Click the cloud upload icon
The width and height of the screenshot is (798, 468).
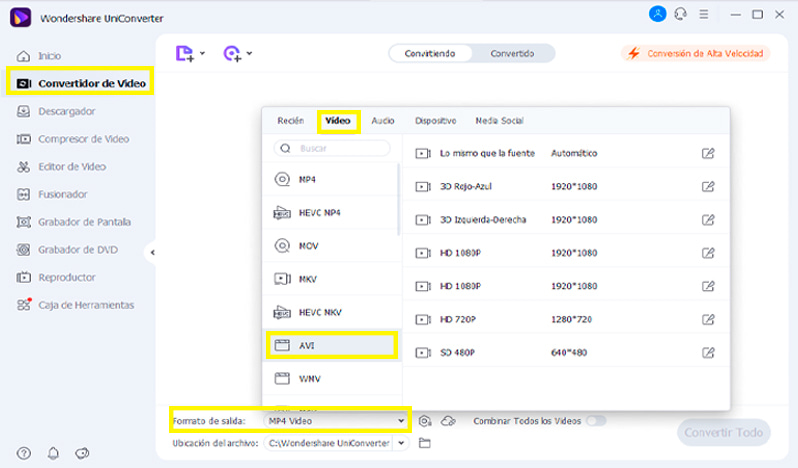pyautogui.click(x=448, y=421)
